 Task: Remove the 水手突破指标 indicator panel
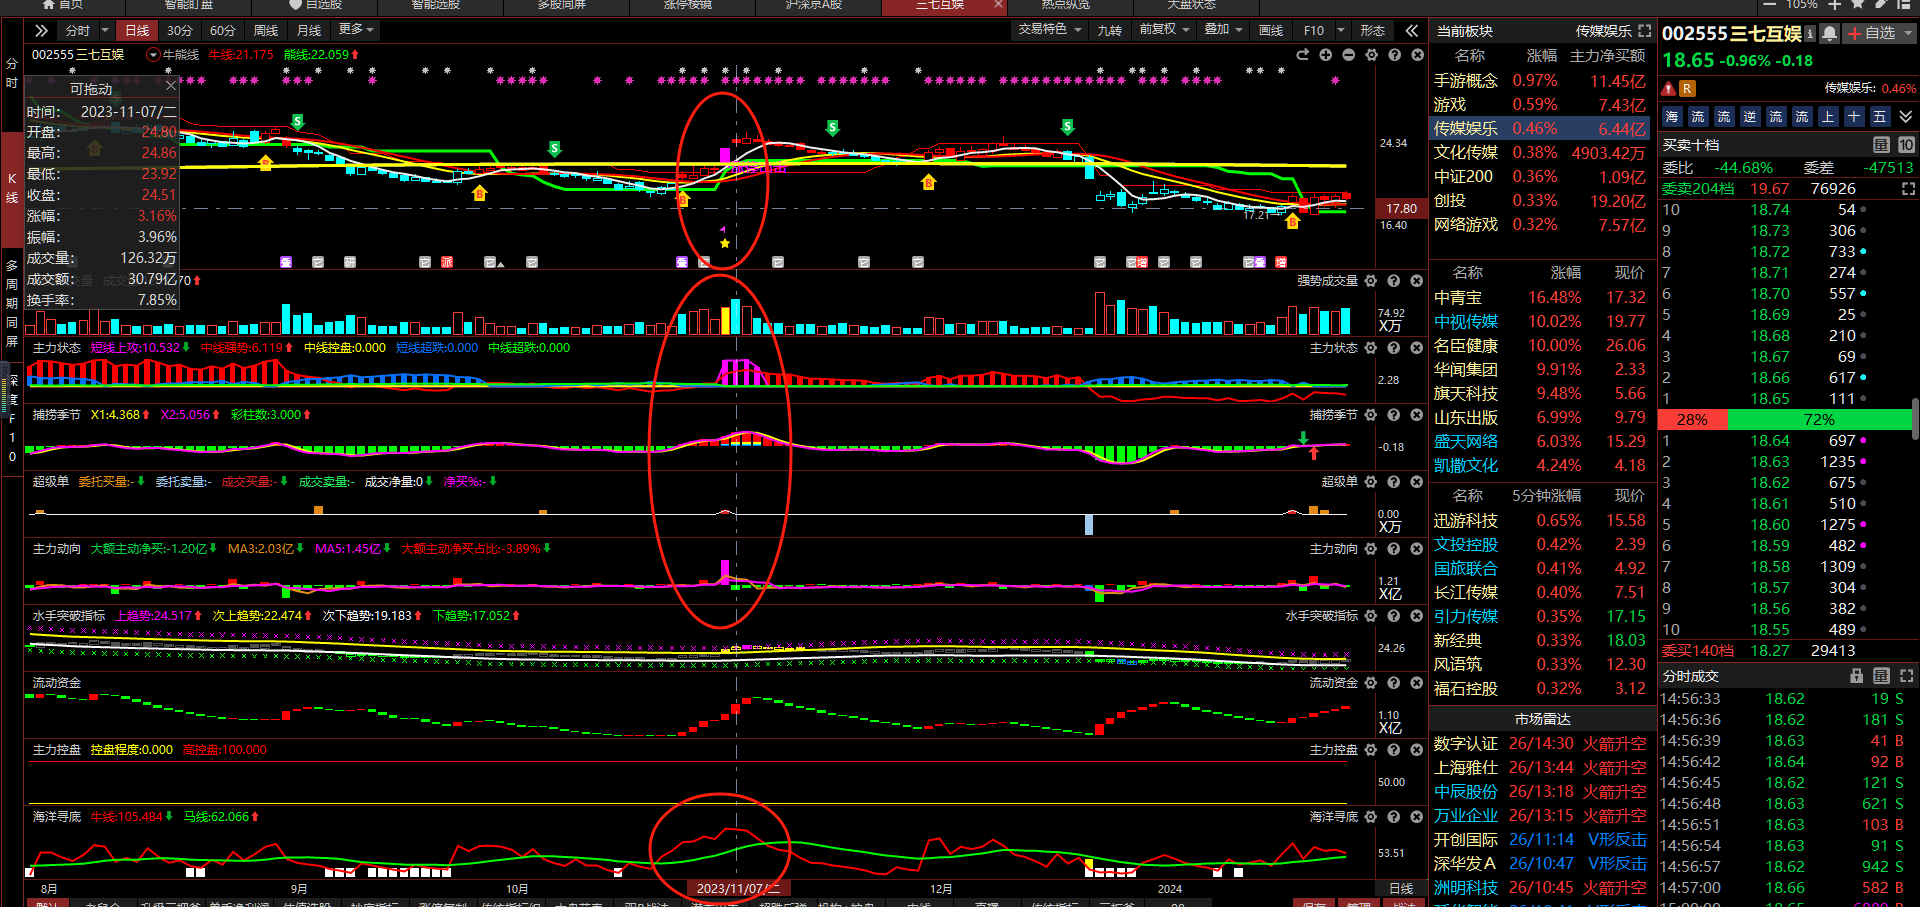point(1417,616)
